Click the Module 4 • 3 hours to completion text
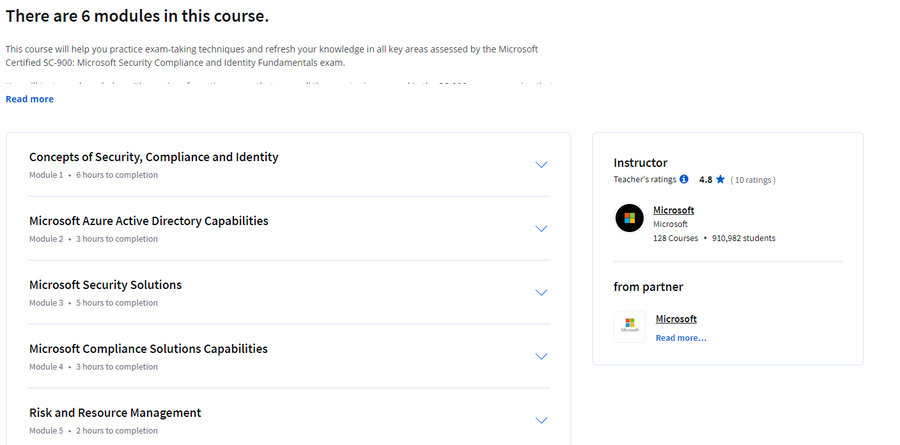Screen dimensions: 900x445 pyautogui.click(x=94, y=367)
